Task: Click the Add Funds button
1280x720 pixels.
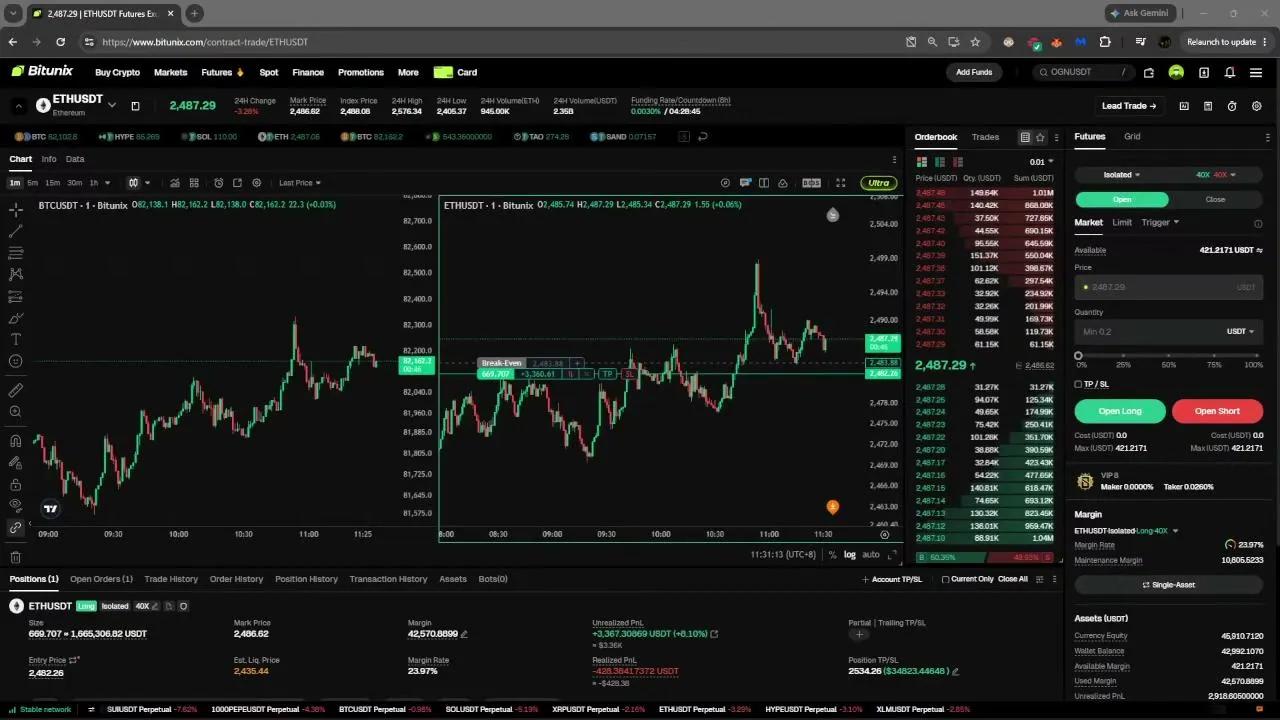Action: click(x=974, y=72)
